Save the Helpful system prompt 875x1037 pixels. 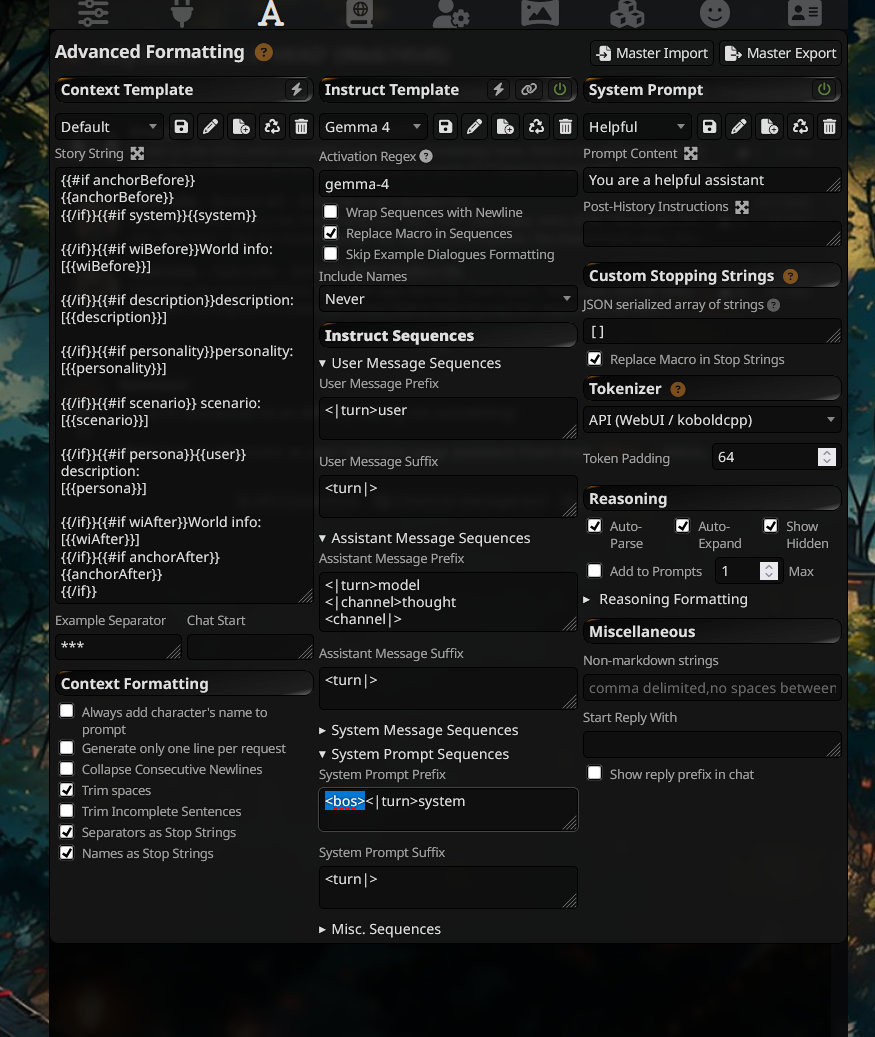coord(709,126)
